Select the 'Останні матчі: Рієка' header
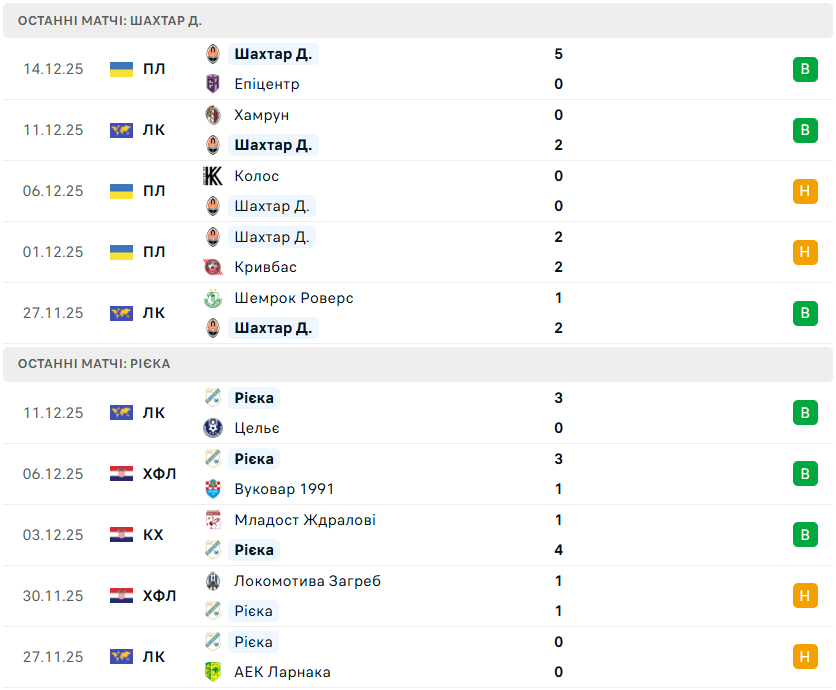The height and width of the screenshot is (690, 836). point(94,364)
